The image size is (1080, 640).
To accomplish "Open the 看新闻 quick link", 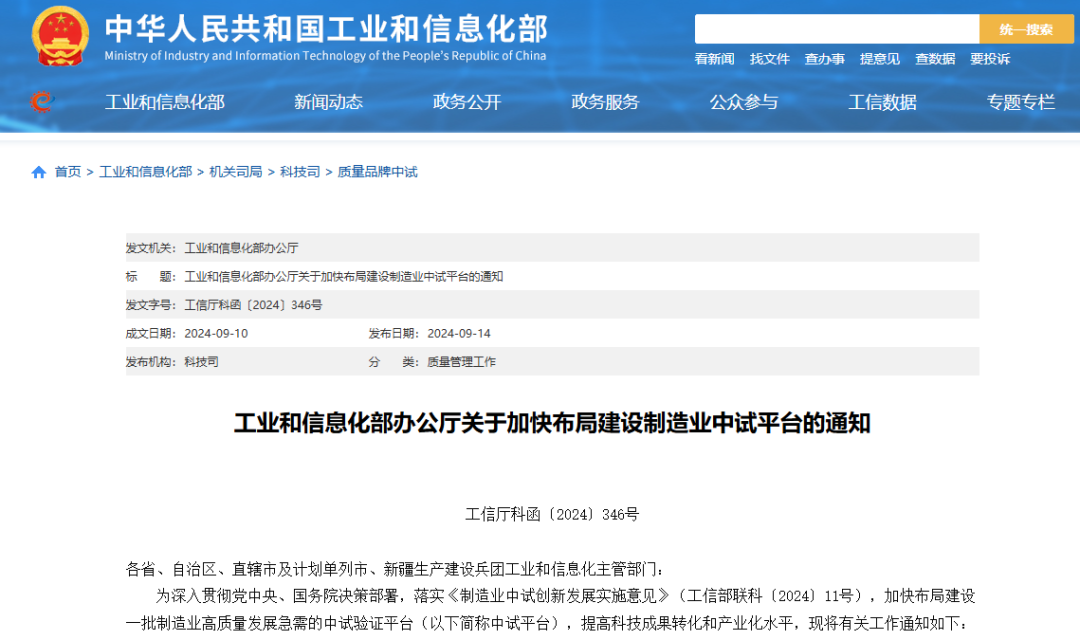I will (714, 59).
